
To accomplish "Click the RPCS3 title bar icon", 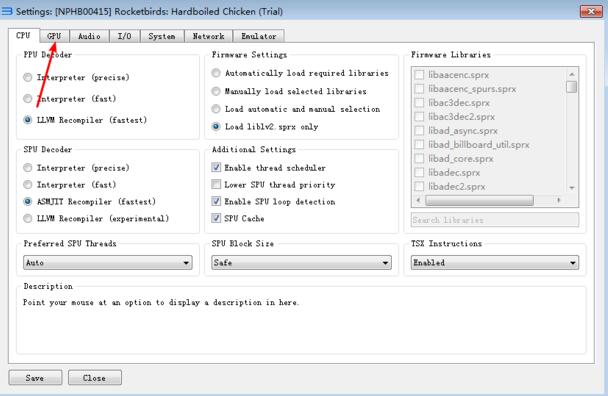I will (7, 11).
